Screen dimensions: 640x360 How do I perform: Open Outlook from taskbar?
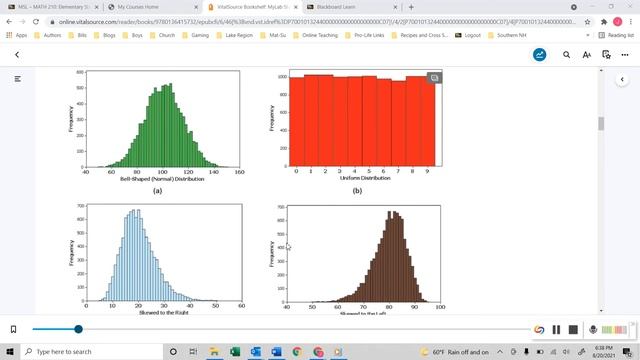click(256, 351)
